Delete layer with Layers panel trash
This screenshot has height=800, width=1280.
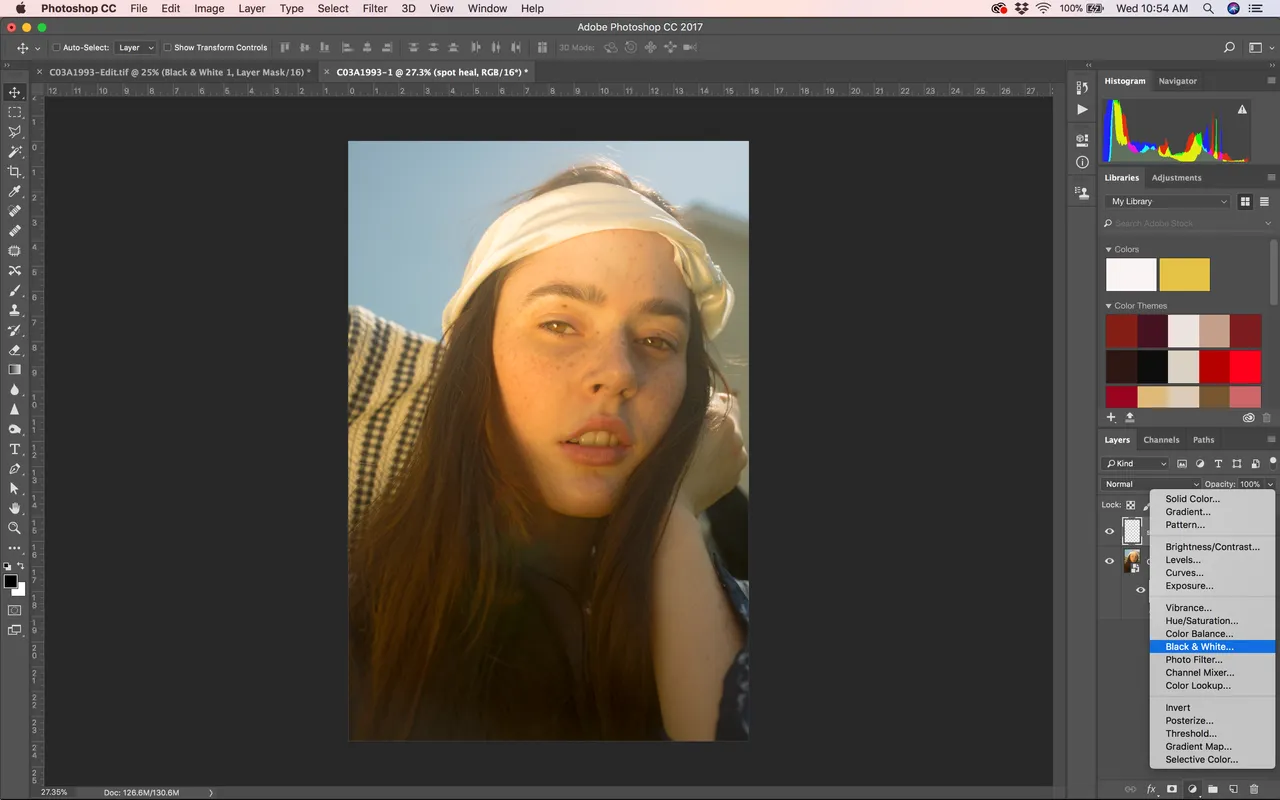(x=1254, y=790)
